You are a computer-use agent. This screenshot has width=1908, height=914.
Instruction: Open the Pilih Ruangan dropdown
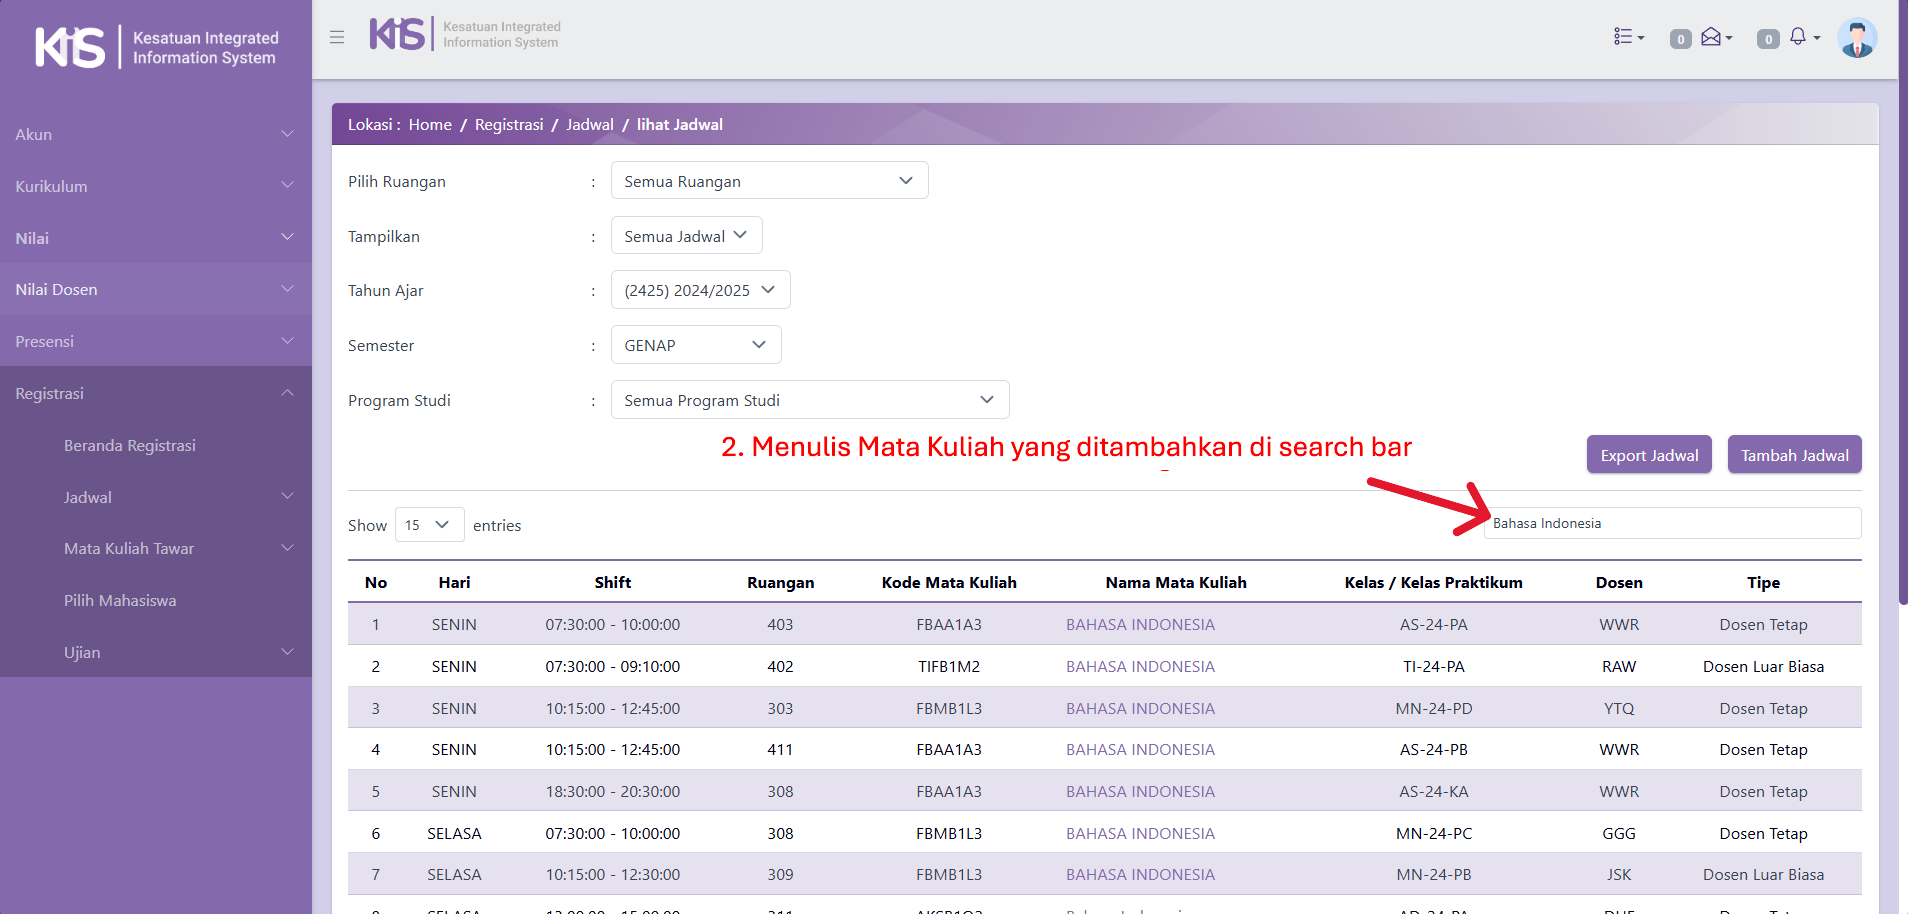769,181
